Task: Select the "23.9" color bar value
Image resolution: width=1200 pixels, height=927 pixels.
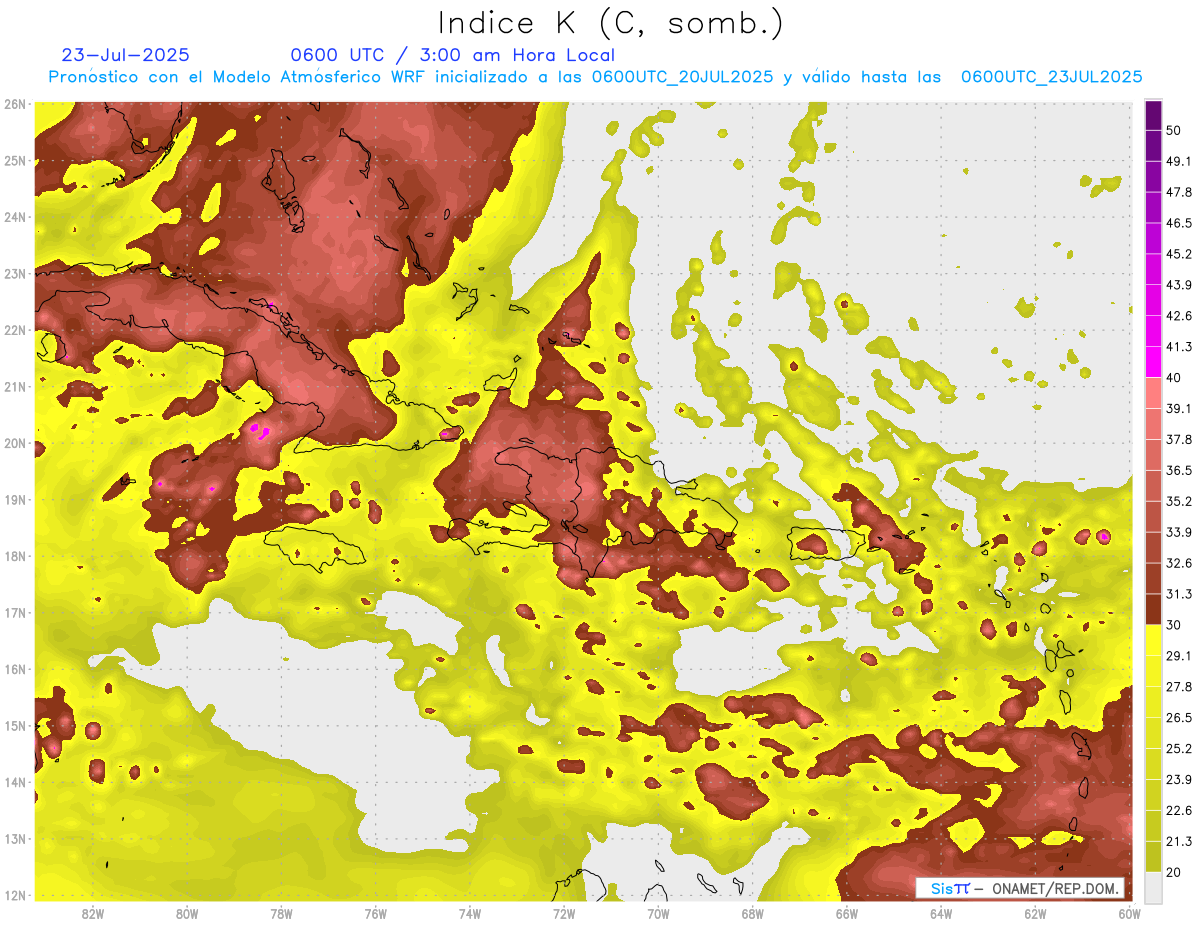Action: [x=1179, y=779]
